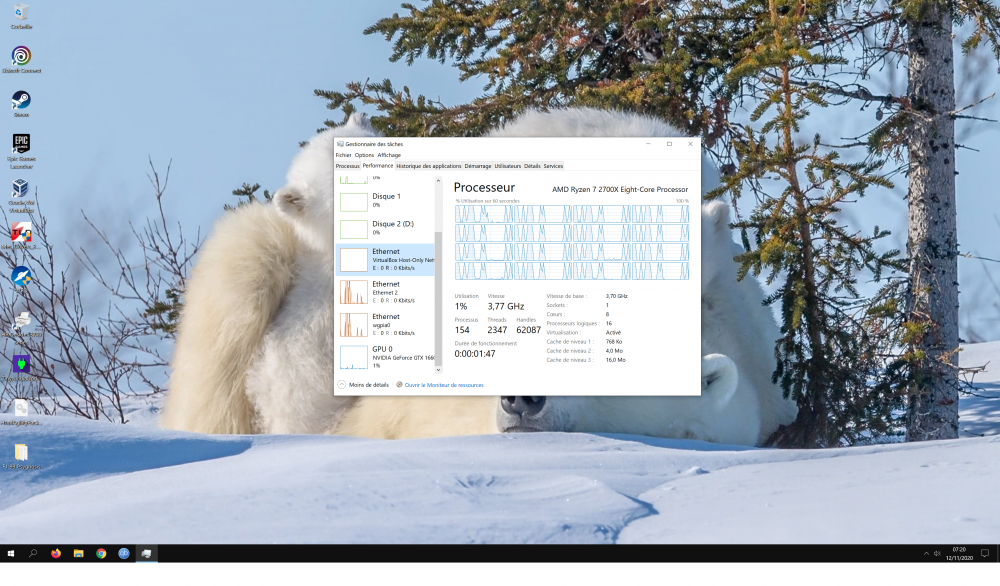Open the Corbeille recycle bin icon

tap(21, 15)
